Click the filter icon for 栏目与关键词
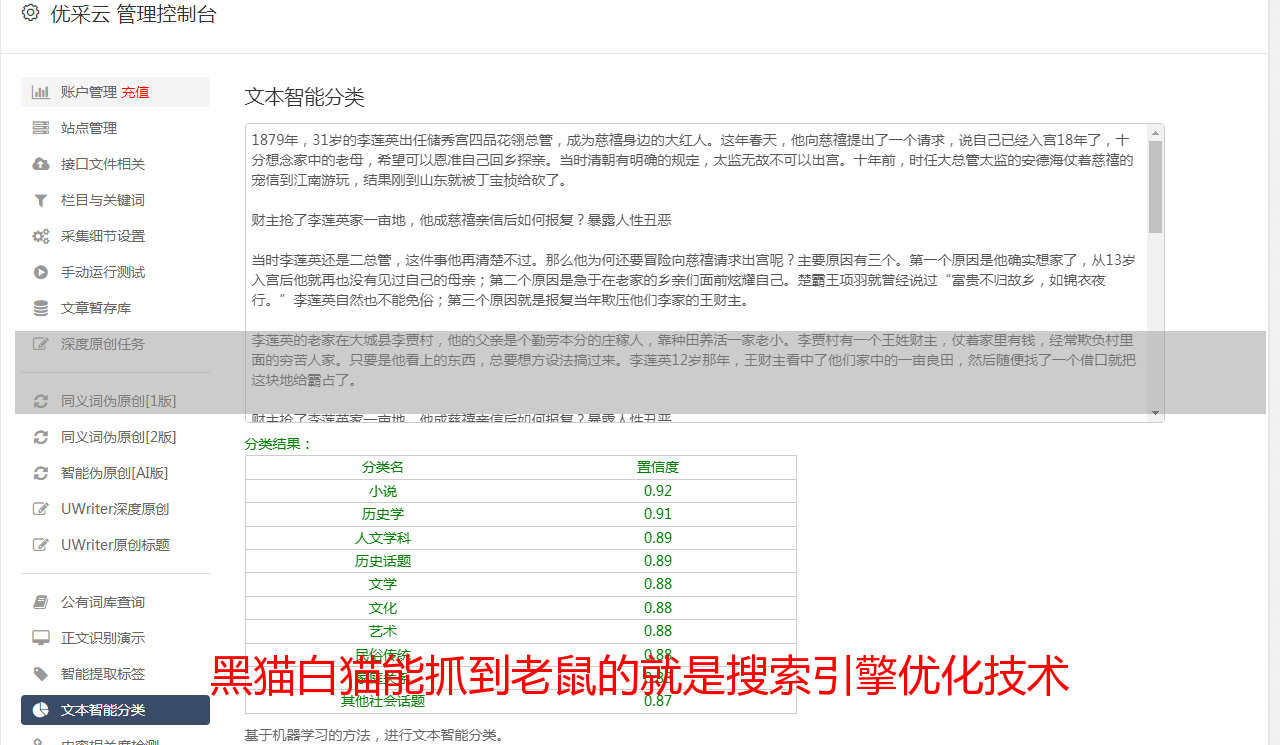 pyautogui.click(x=41, y=200)
